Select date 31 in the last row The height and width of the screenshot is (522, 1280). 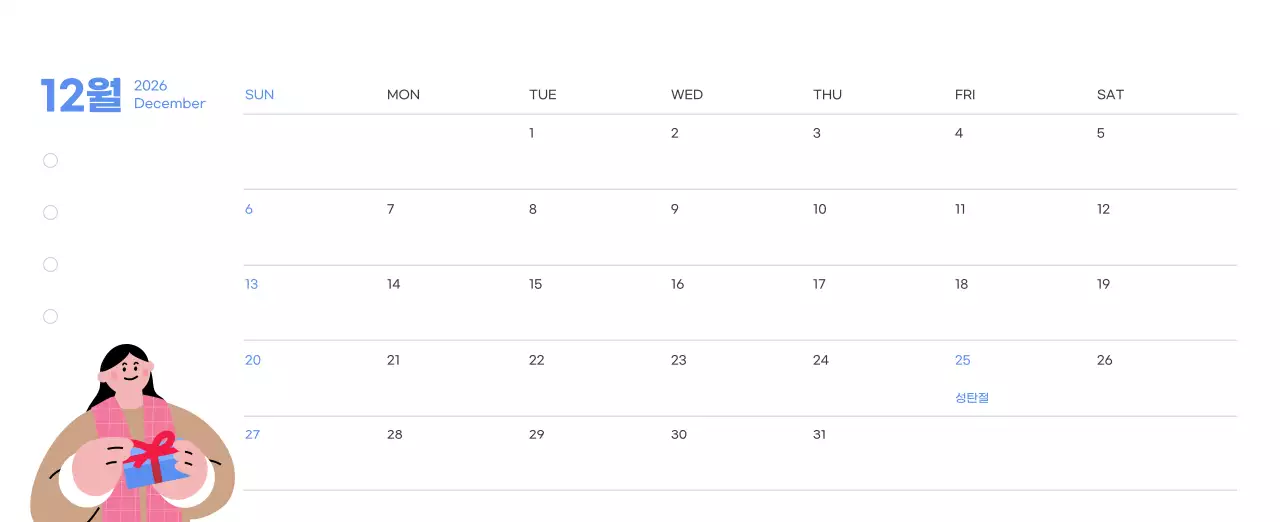coord(820,435)
